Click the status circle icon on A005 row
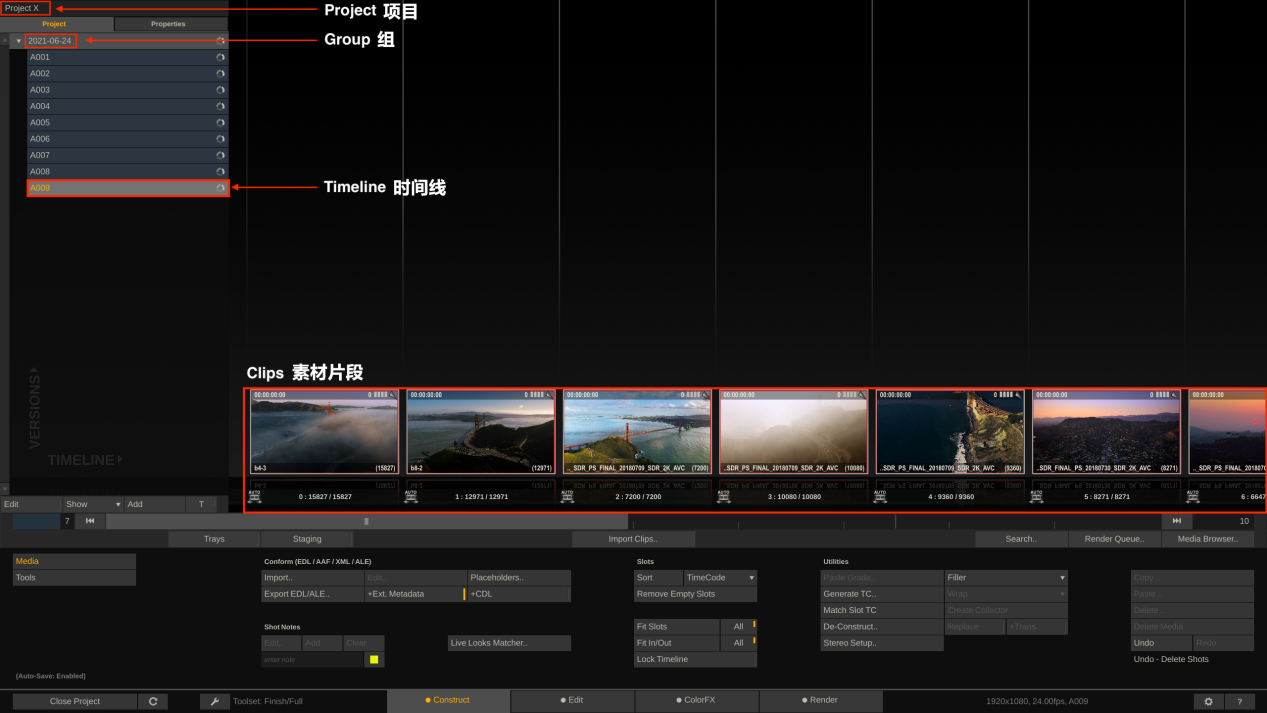The image size is (1267, 713). (x=220, y=123)
